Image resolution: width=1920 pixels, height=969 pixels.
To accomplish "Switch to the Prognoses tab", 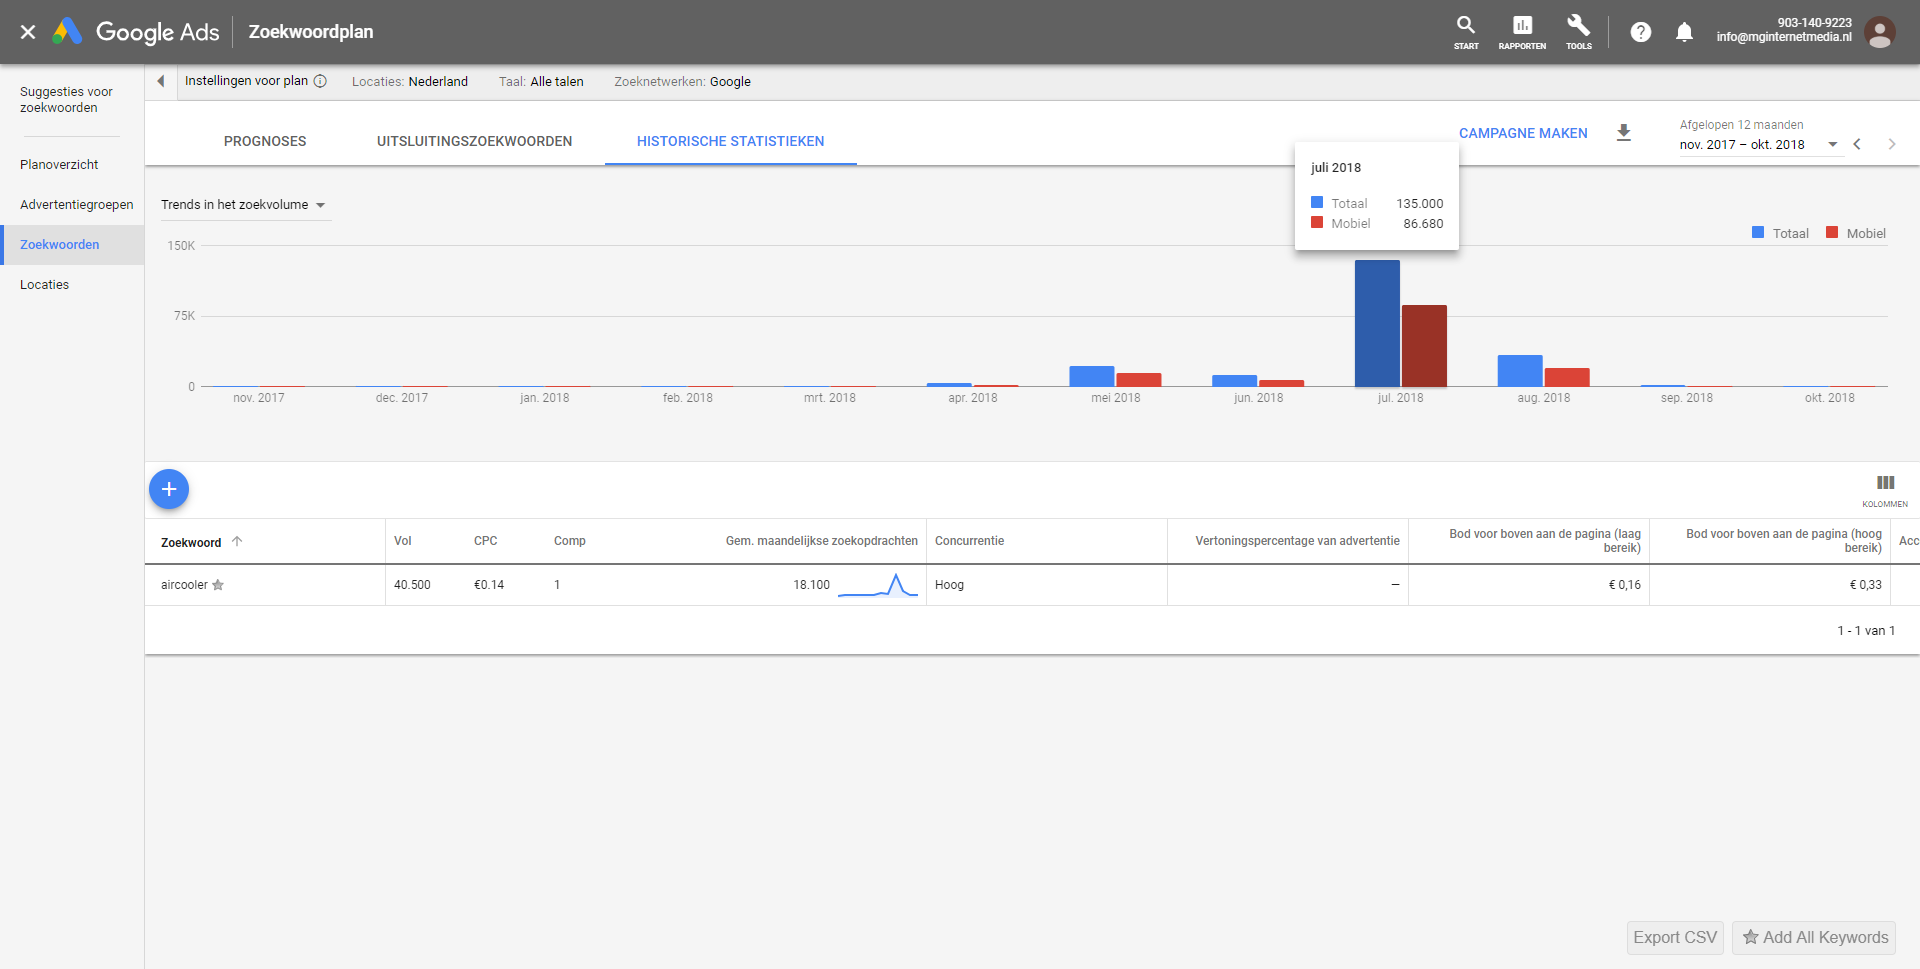I will point(265,141).
